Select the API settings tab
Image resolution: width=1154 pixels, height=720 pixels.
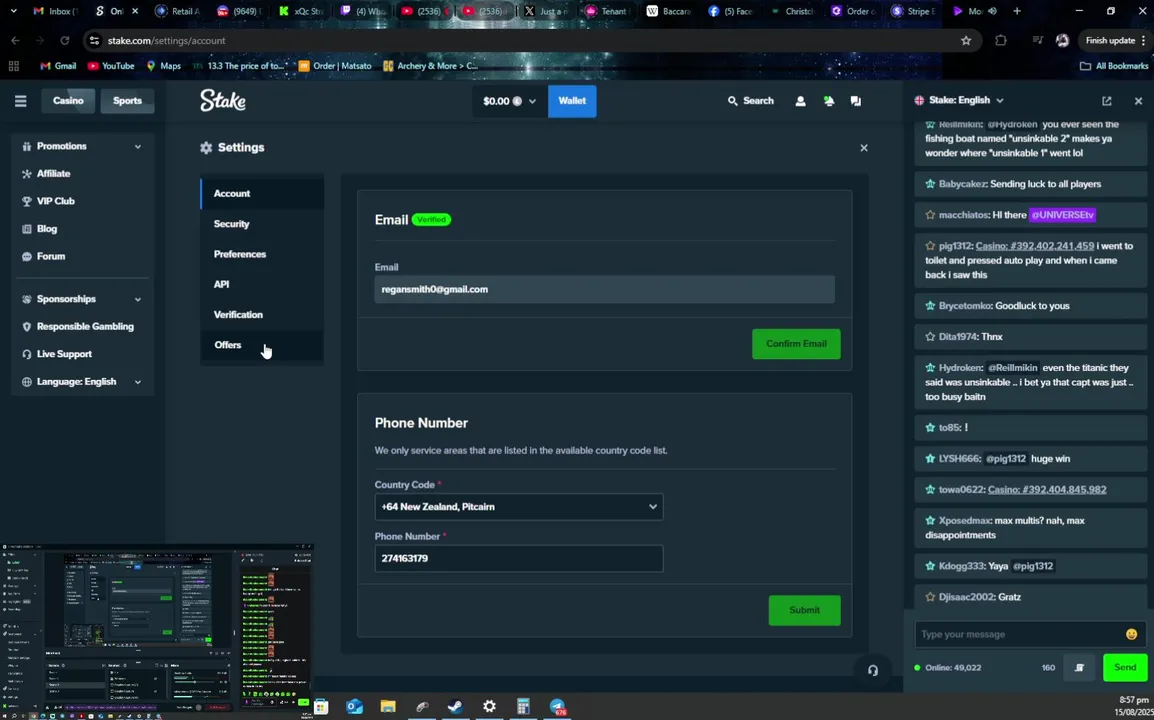point(262,284)
